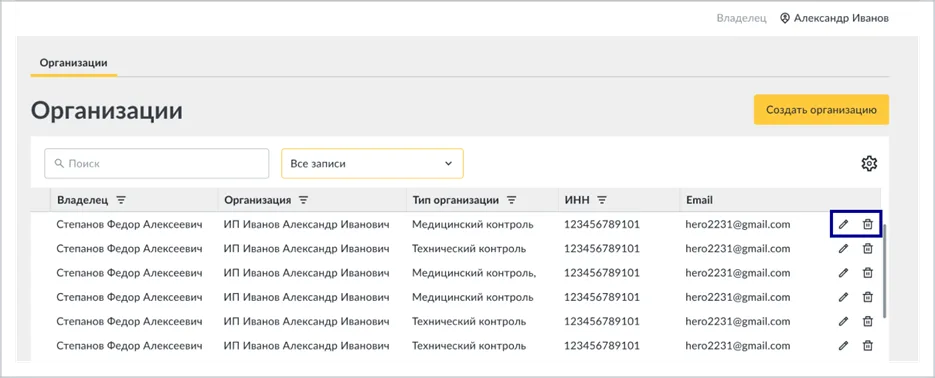Click last row email 'hero2231@gmail.com'
Screen dimensions: 935x378
(738, 345)
